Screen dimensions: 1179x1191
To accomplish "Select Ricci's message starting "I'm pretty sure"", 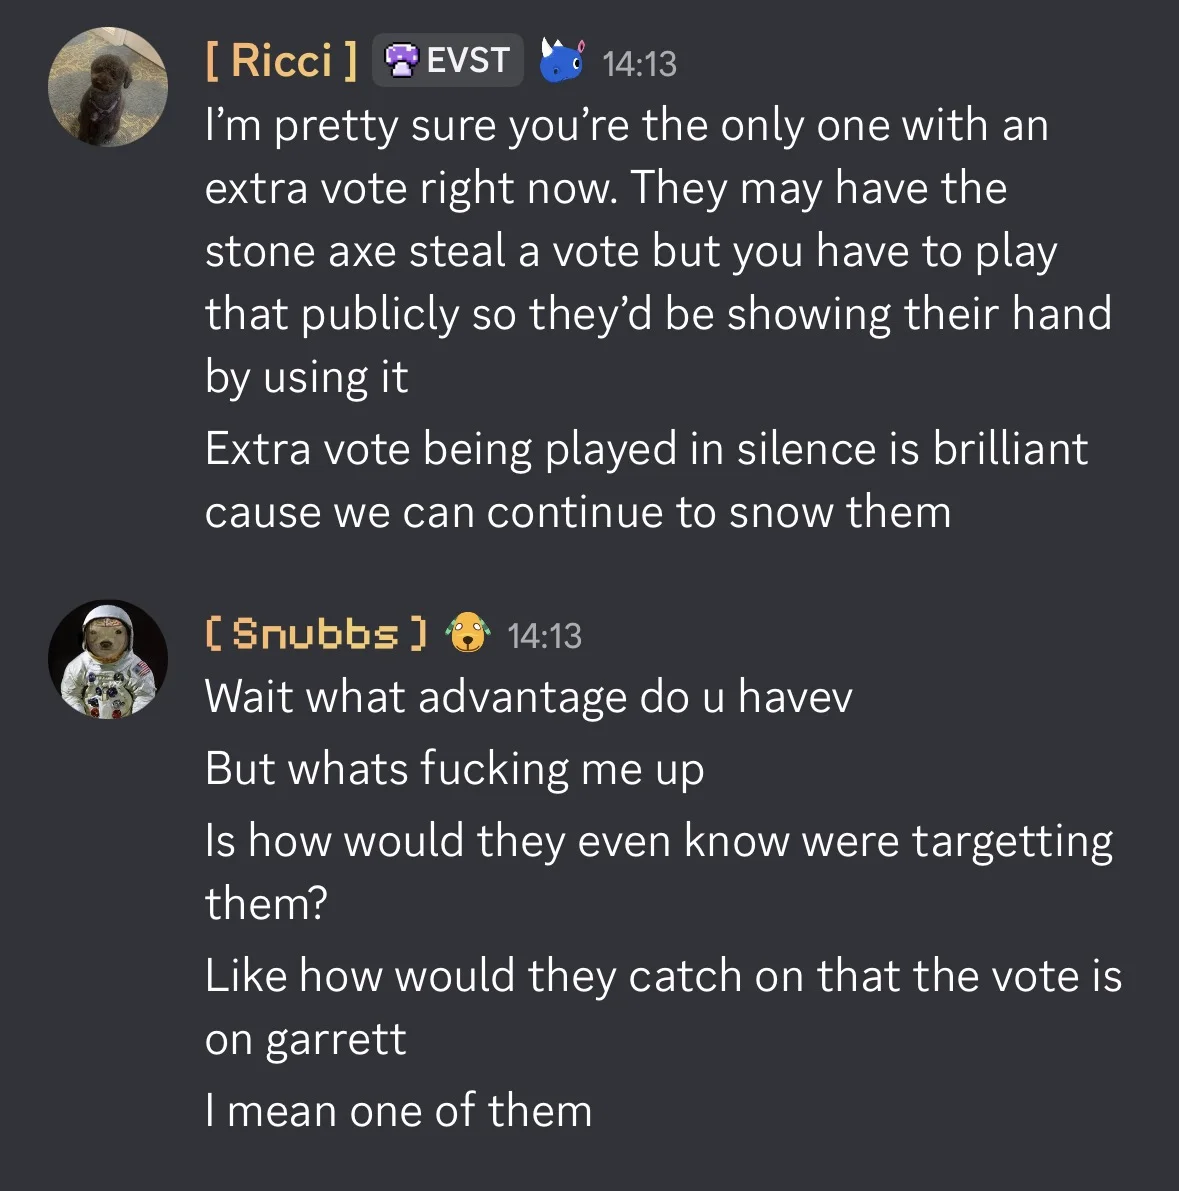I will (659, 251).
